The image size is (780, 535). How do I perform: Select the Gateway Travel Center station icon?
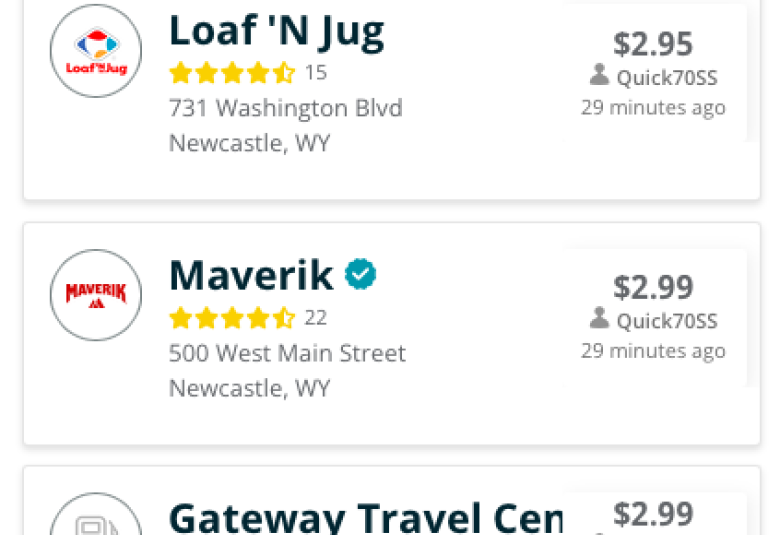tap(96, 514)
